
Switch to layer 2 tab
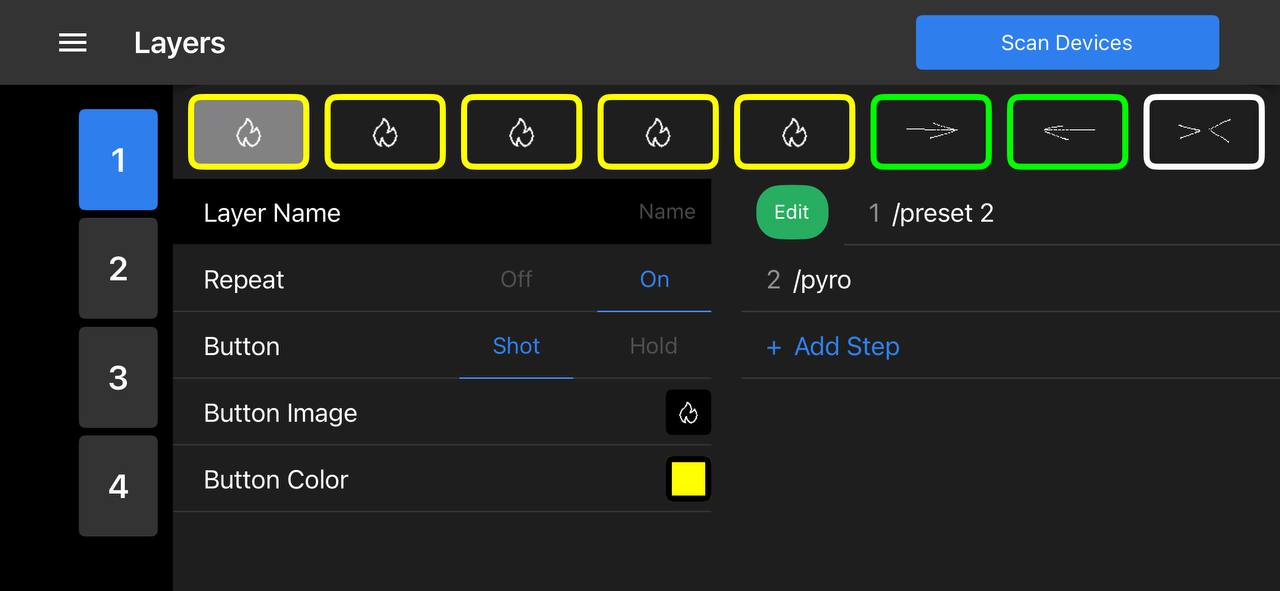click(118, 268)
